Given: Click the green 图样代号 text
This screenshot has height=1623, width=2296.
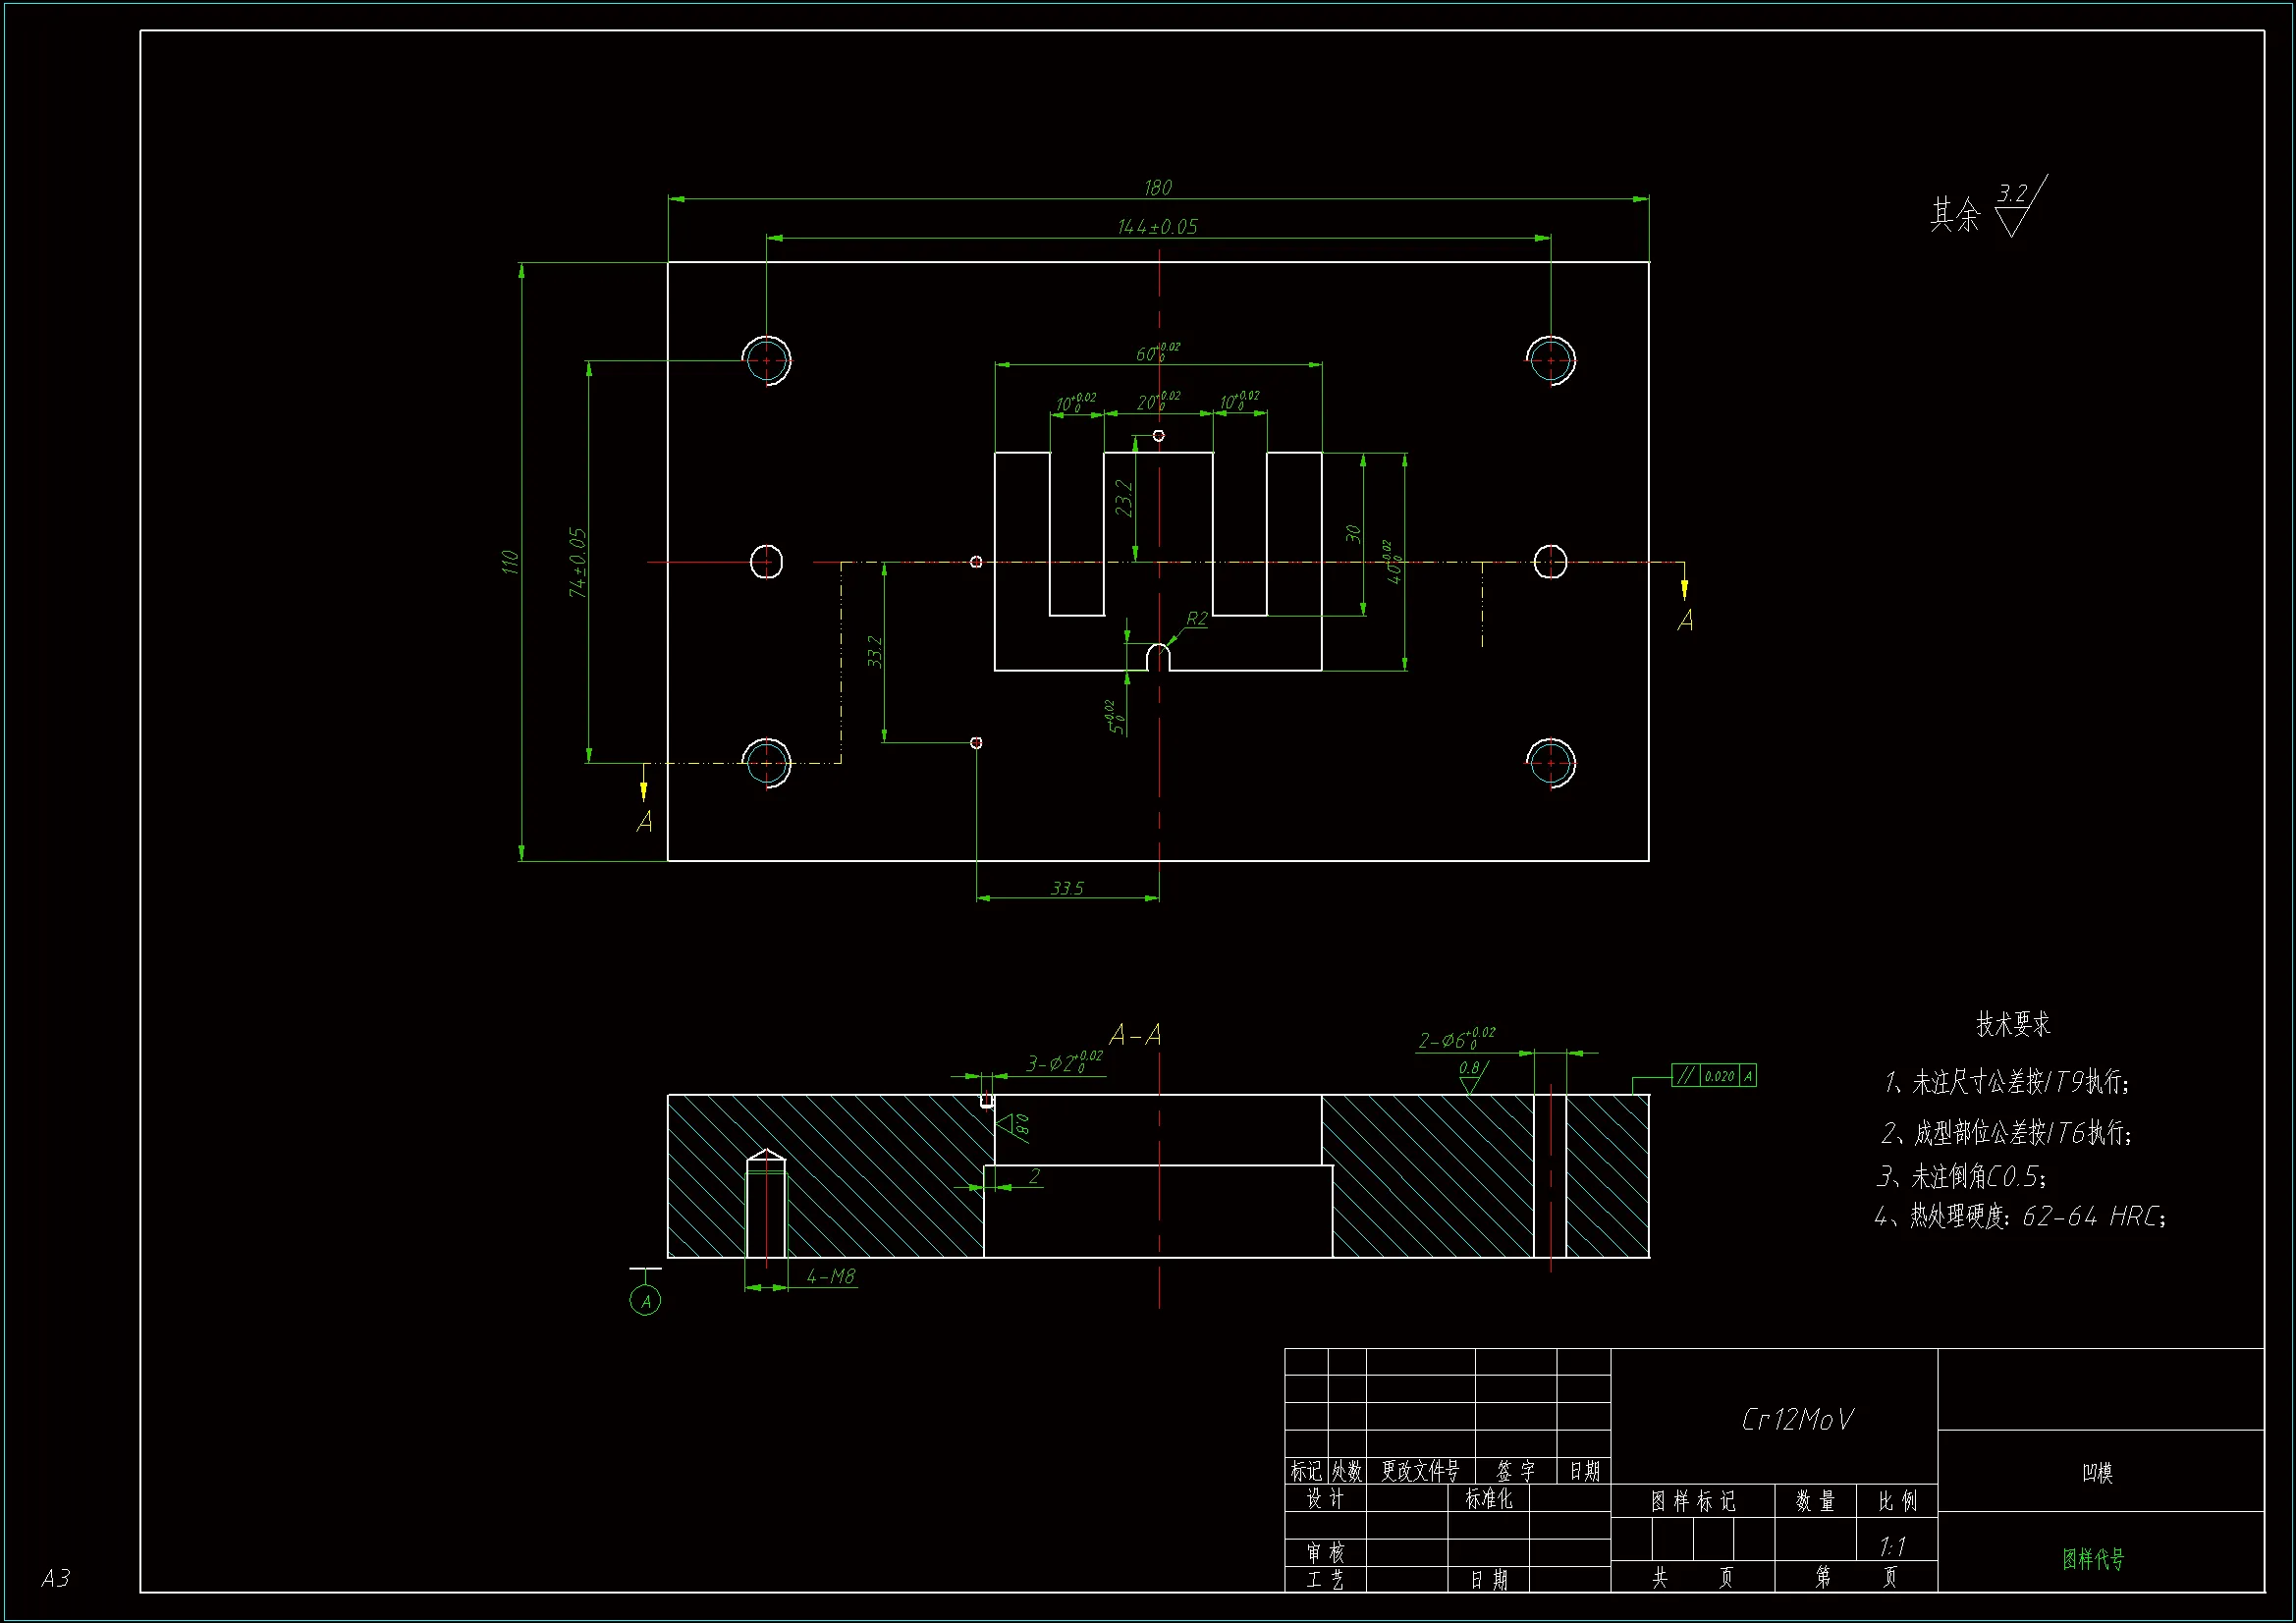Looking at the screenshot, I should 2092,1559.
